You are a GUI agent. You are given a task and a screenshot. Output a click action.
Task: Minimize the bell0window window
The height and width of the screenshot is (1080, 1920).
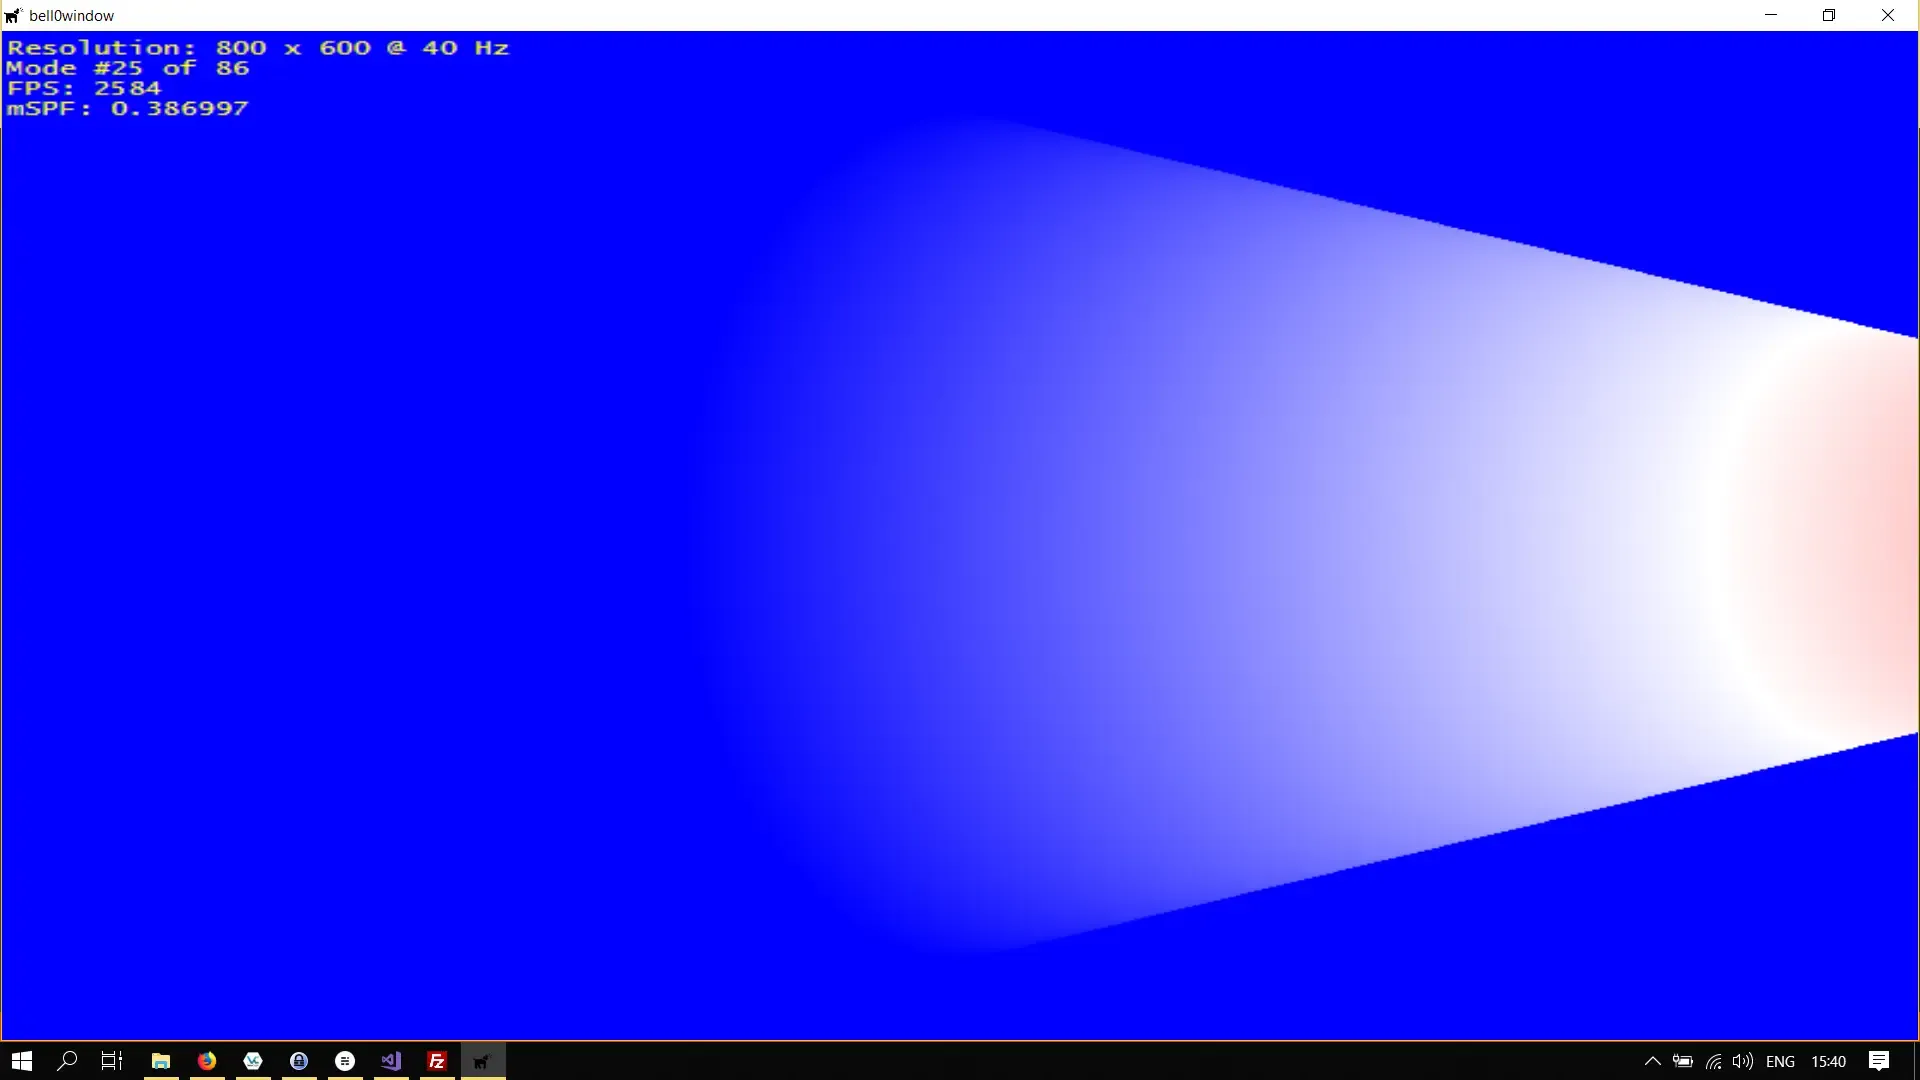pyautogui.click(x=1771, y=15)
